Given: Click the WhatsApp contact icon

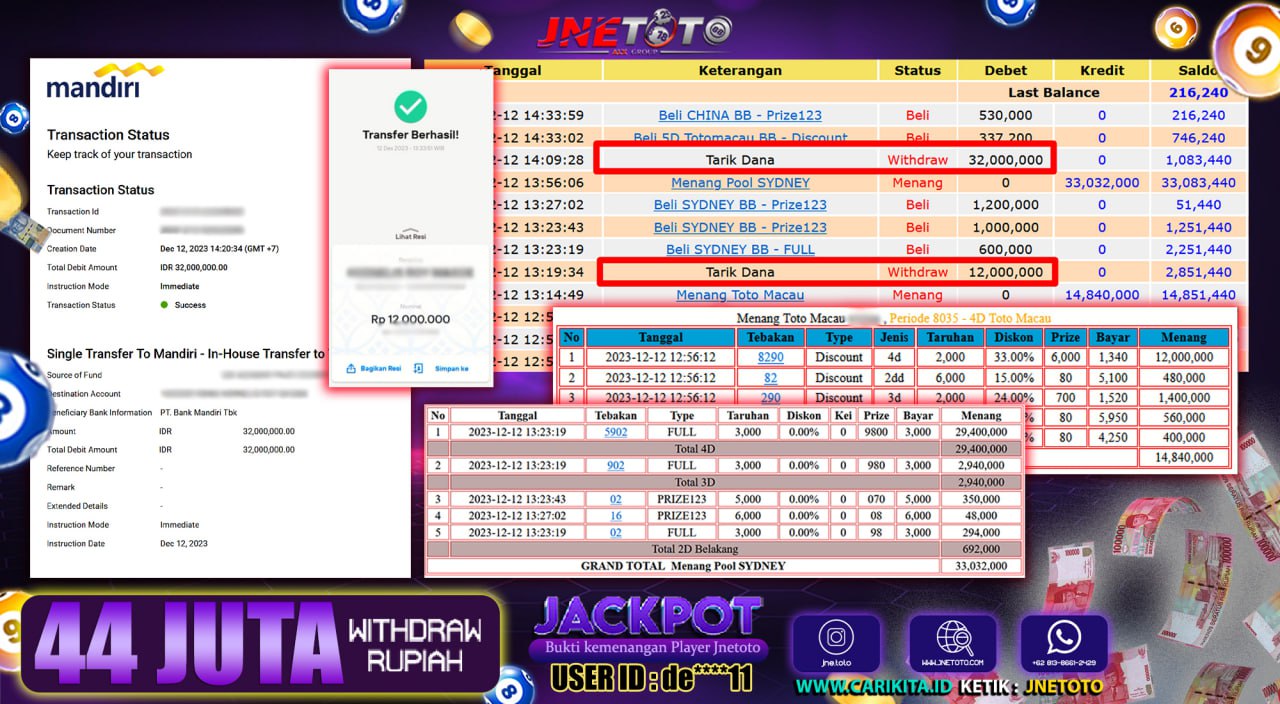Looking at the screenshot, I should point(1063,637).
